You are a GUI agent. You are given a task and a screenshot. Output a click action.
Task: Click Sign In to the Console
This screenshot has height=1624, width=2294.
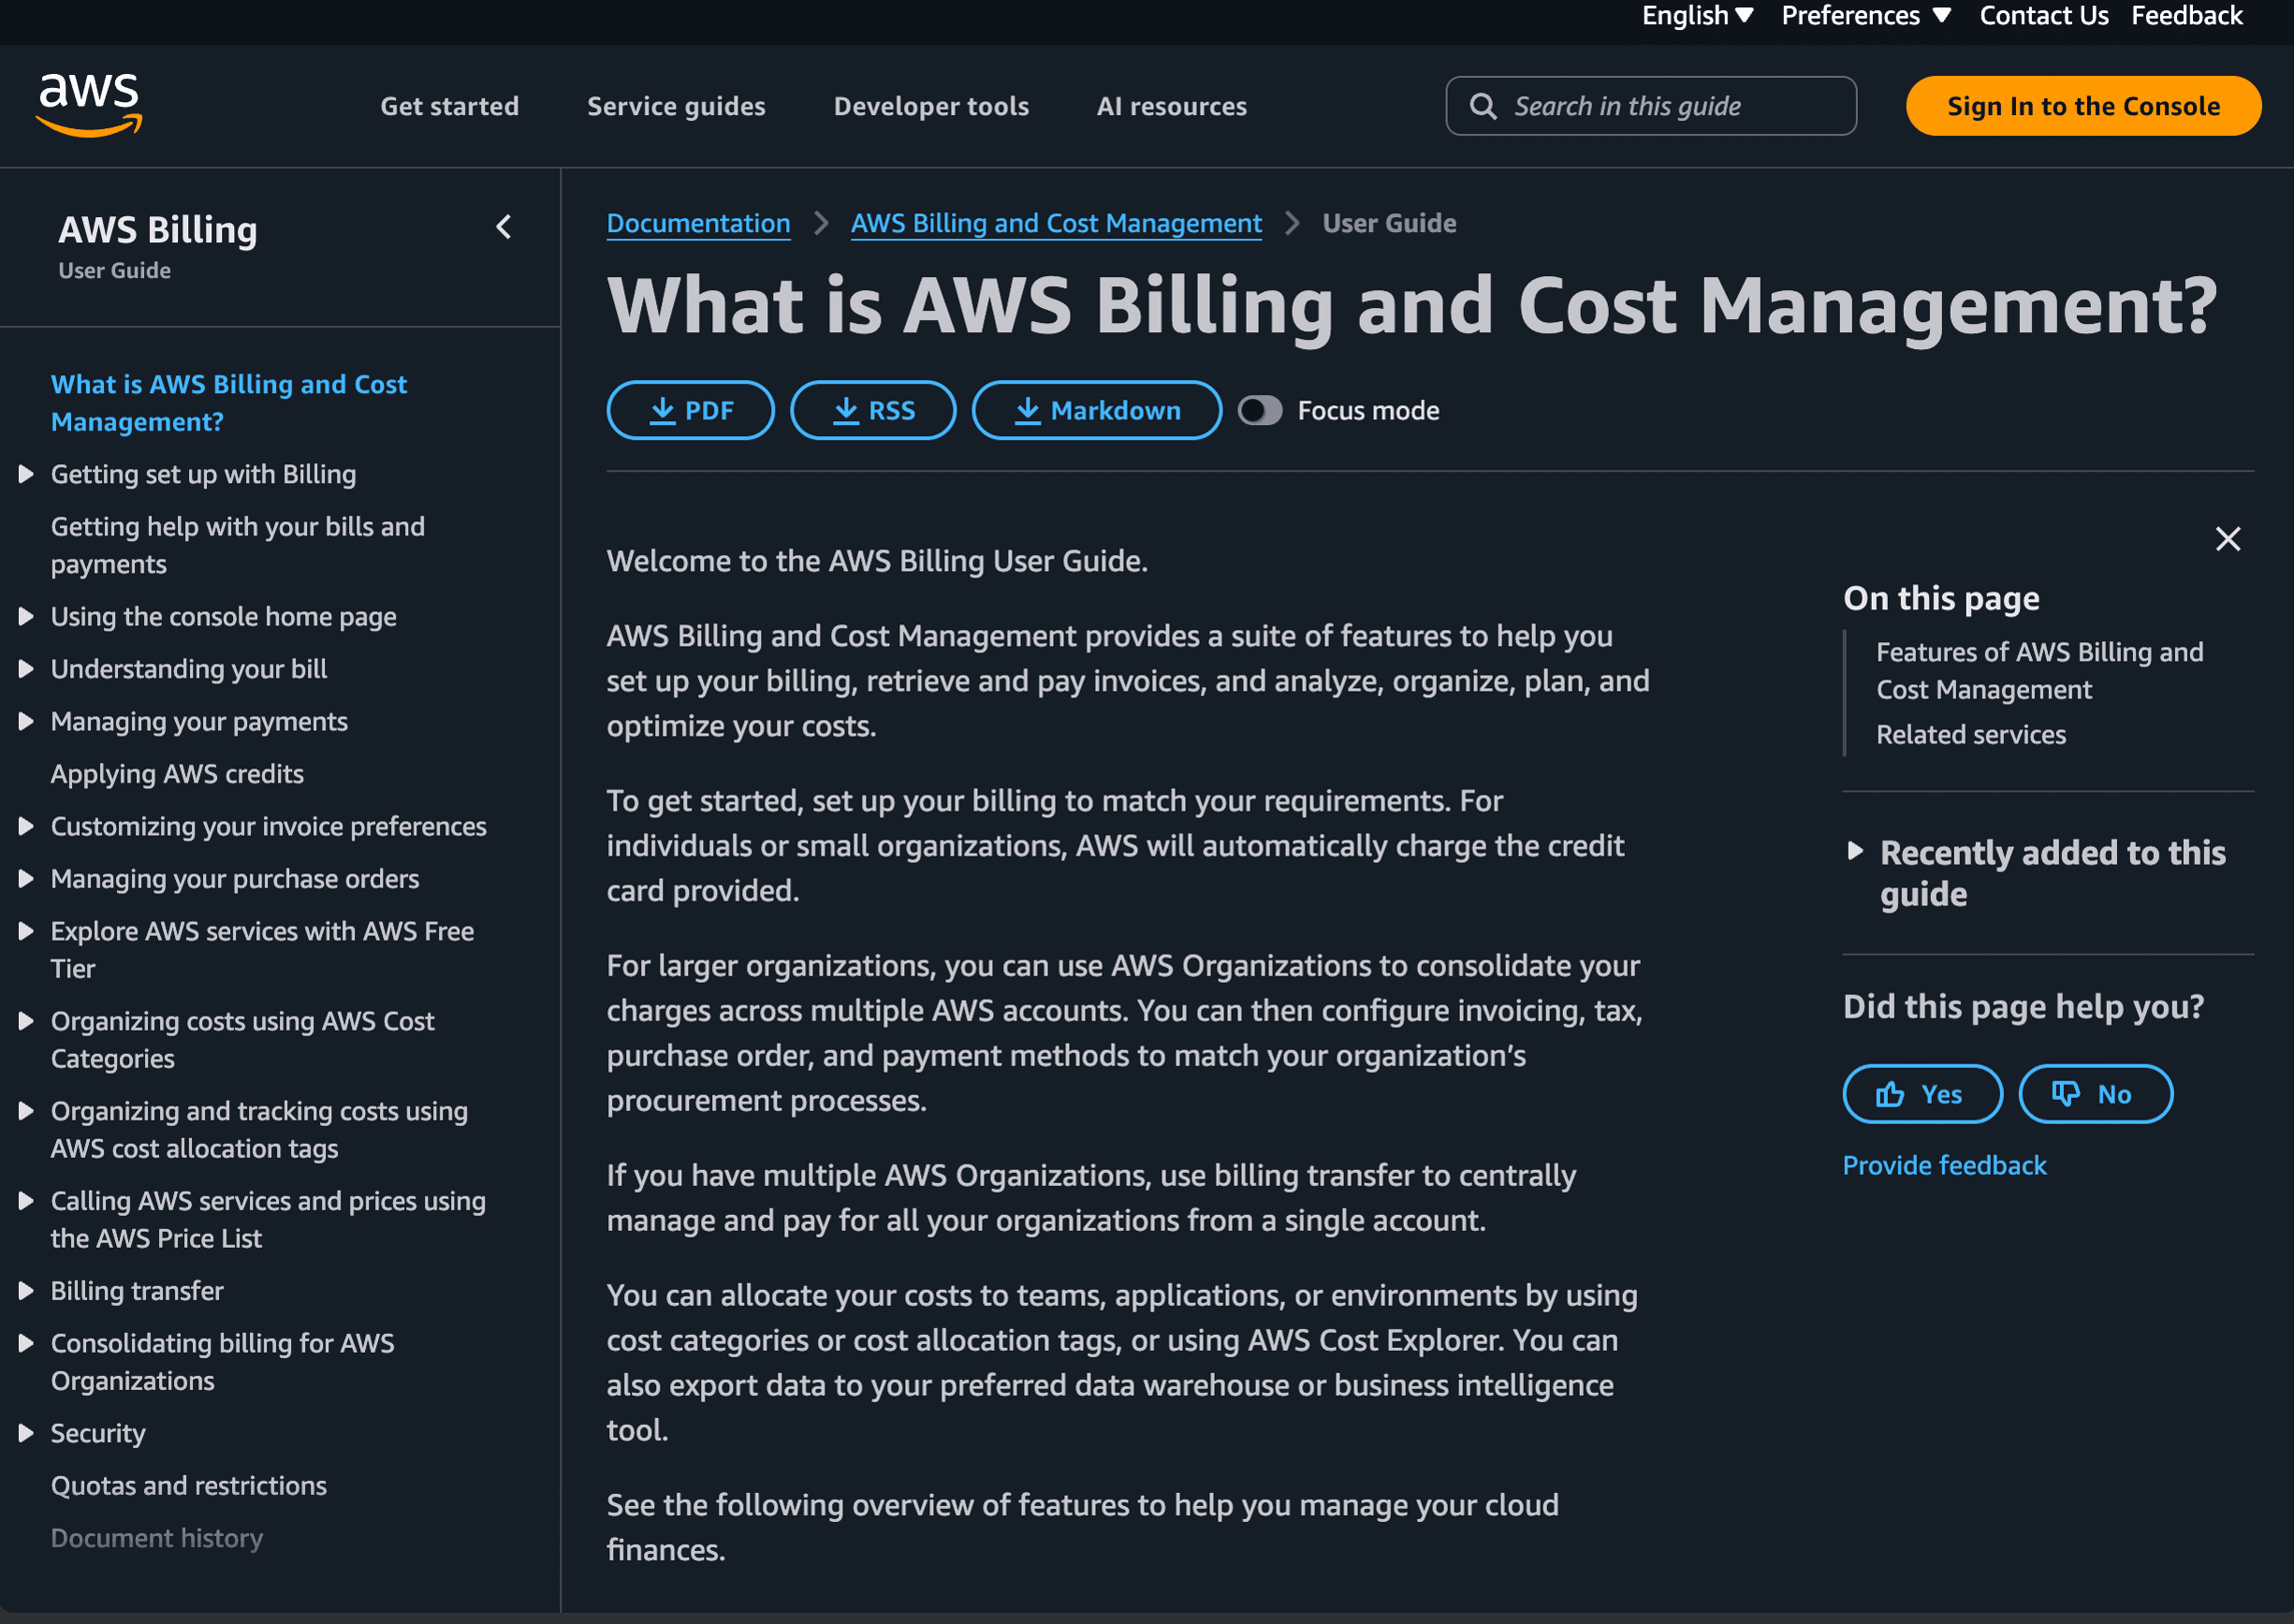coord(2083,106)
